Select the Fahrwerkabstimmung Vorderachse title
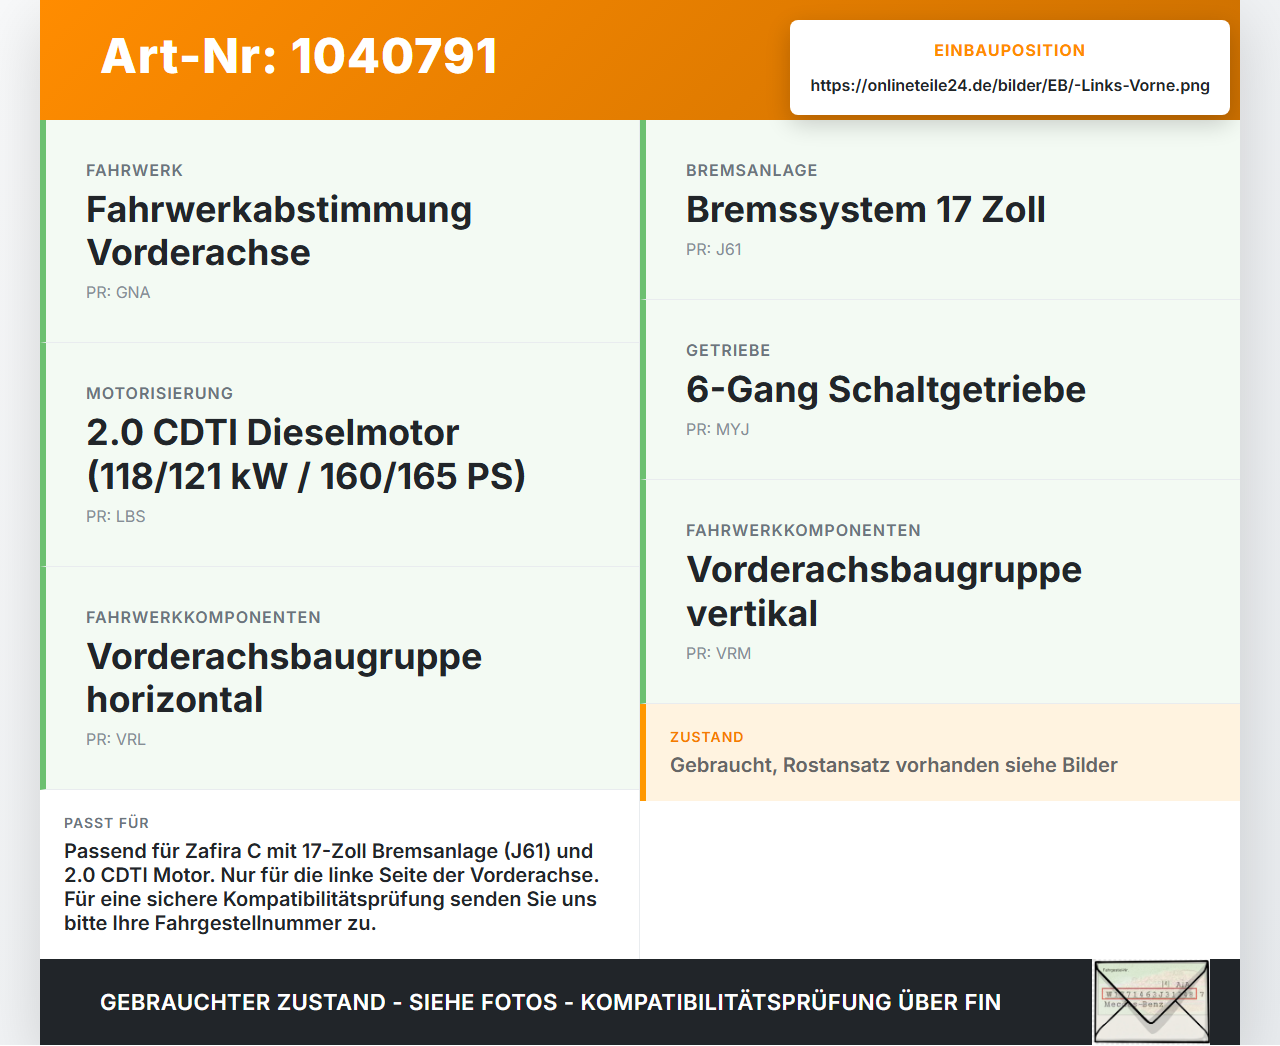 tap(279, 231)
